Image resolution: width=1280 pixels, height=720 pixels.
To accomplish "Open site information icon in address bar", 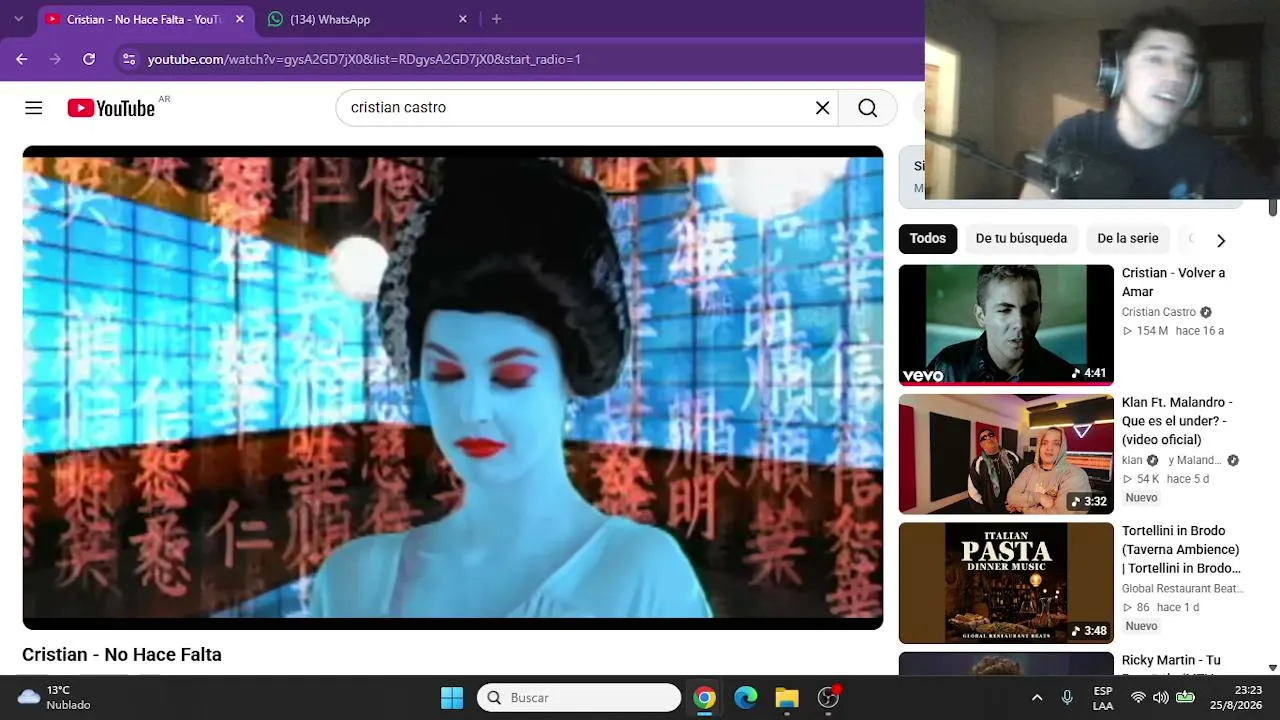I will [128, 59].
